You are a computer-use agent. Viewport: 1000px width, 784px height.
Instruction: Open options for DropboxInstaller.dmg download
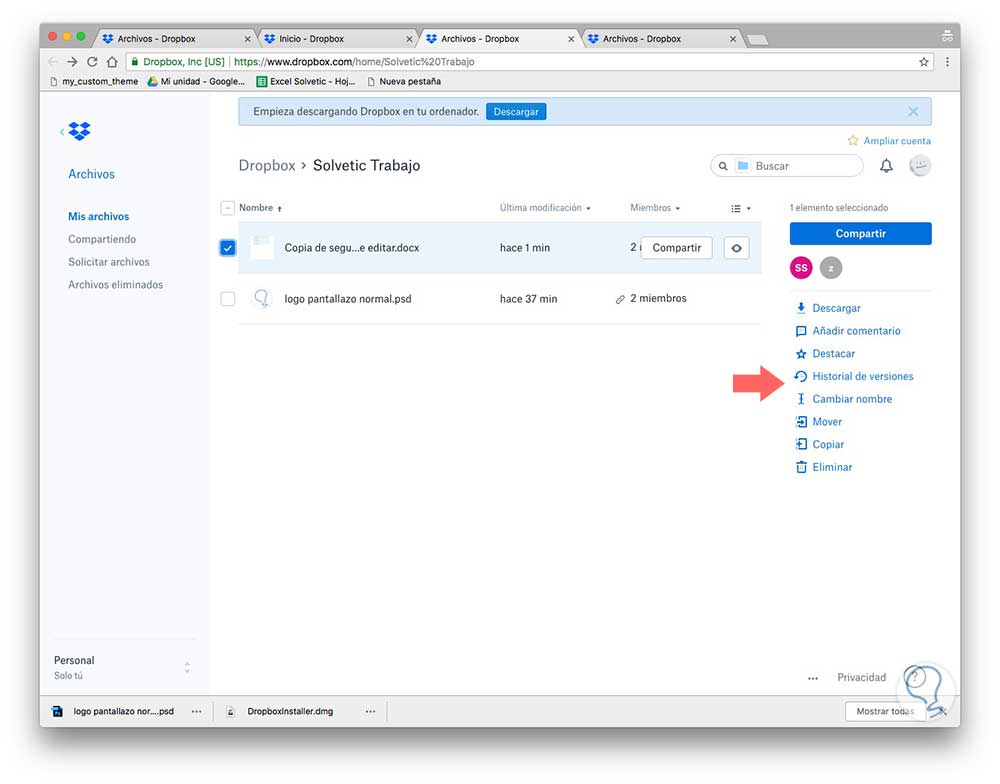(x=370, y=711)
